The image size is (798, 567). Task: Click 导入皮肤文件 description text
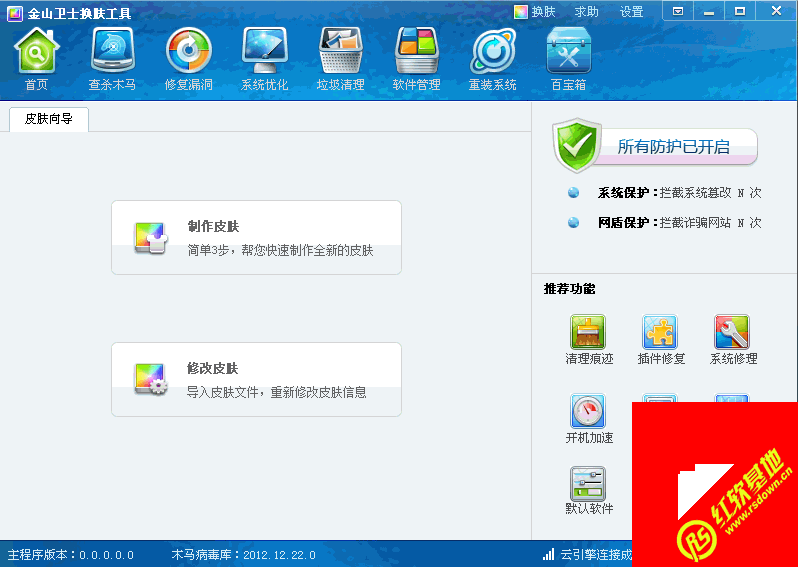coord(276,392)
